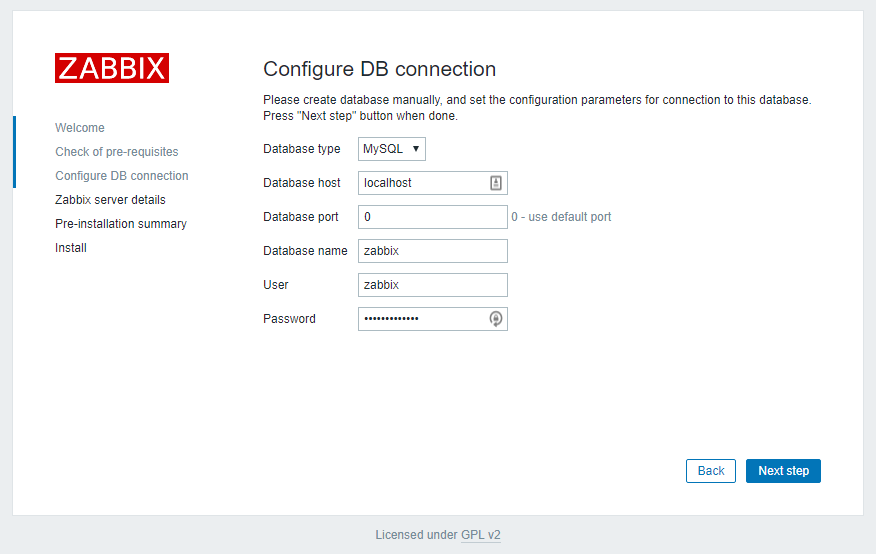Go to Welcome step

pyautogui.click(x=80, y=128)
